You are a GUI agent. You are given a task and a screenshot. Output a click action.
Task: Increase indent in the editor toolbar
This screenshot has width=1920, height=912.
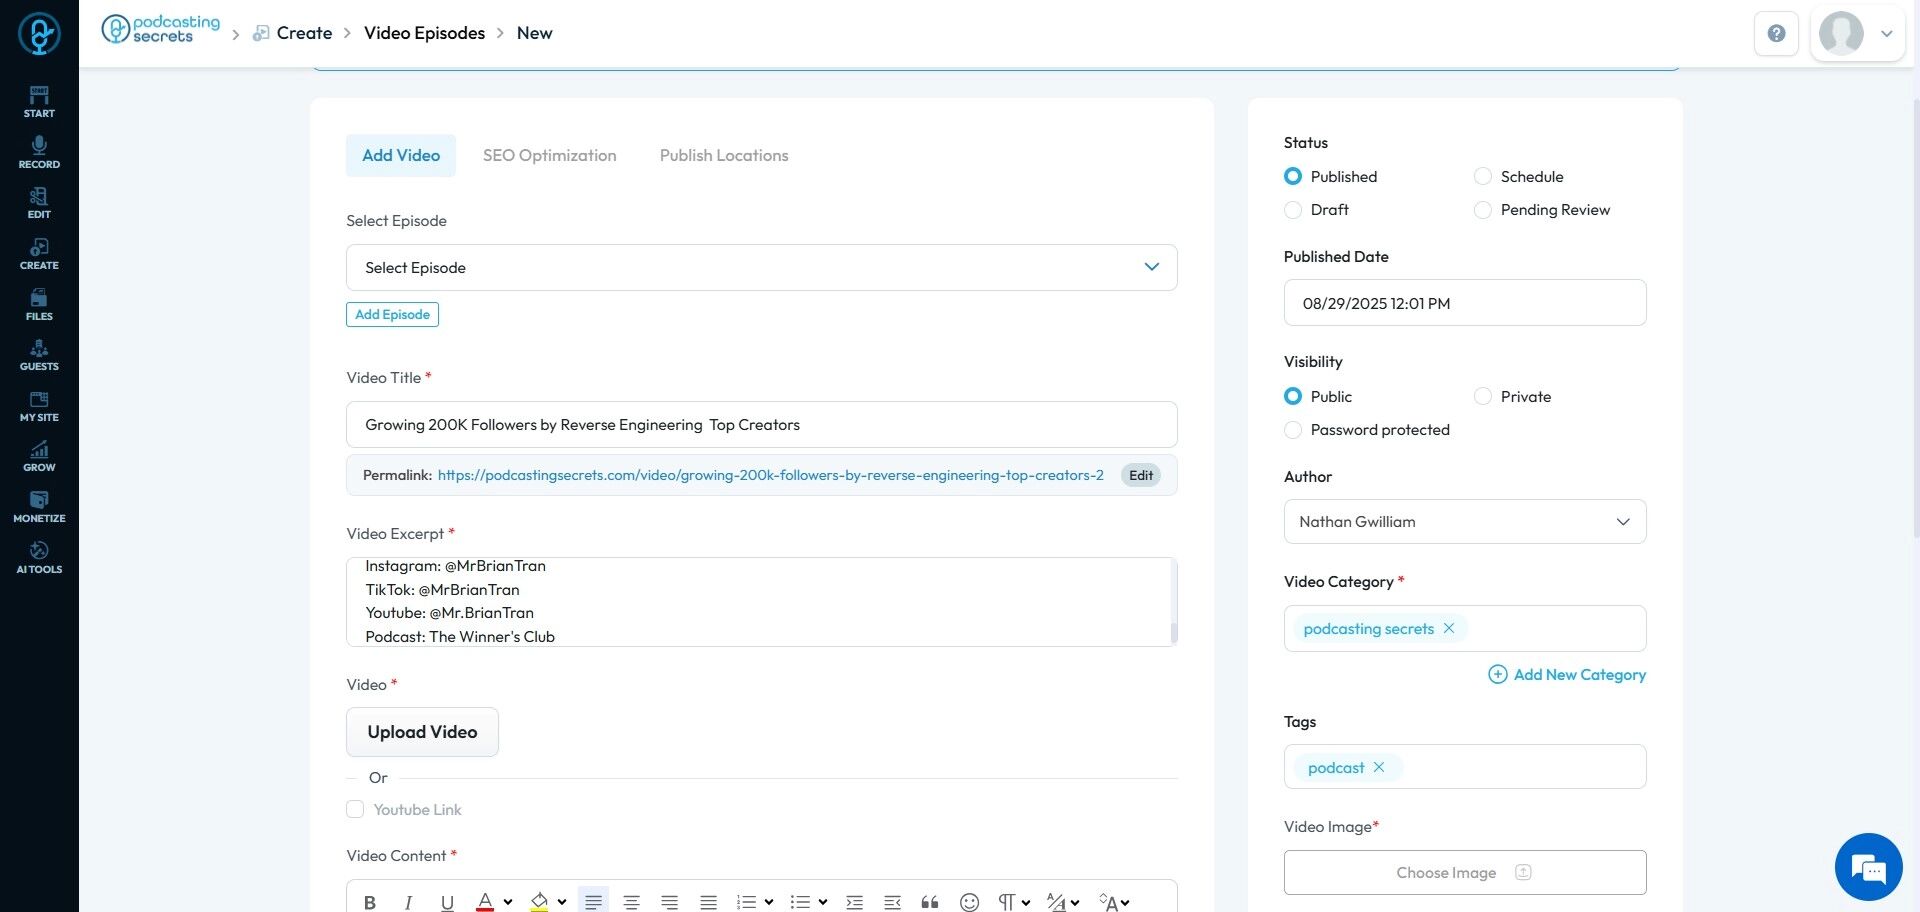click(x=854, y=902)
